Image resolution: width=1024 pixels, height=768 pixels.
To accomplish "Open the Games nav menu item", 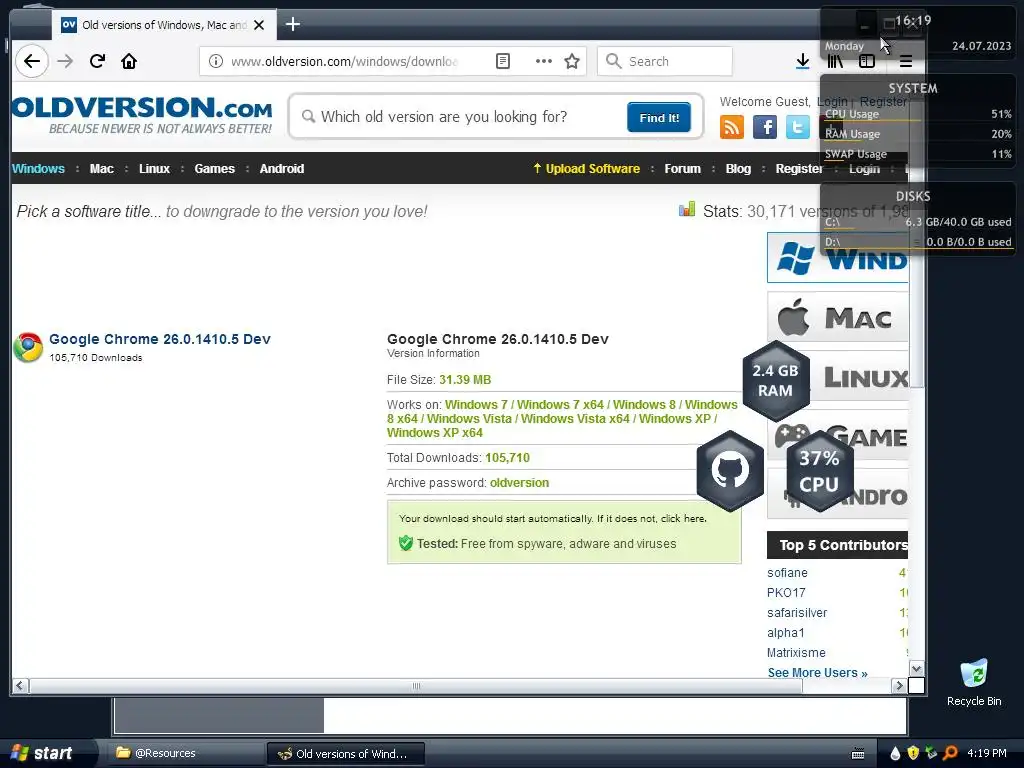I will pos(214,168).
